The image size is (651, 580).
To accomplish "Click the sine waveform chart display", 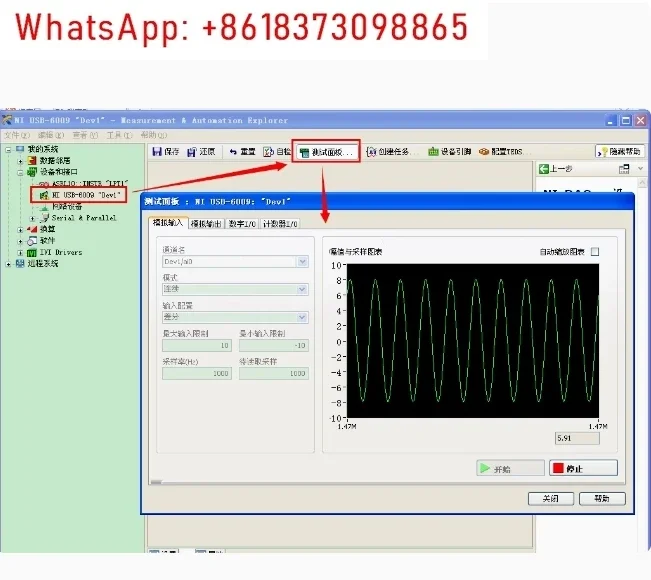I will point(473,341).
